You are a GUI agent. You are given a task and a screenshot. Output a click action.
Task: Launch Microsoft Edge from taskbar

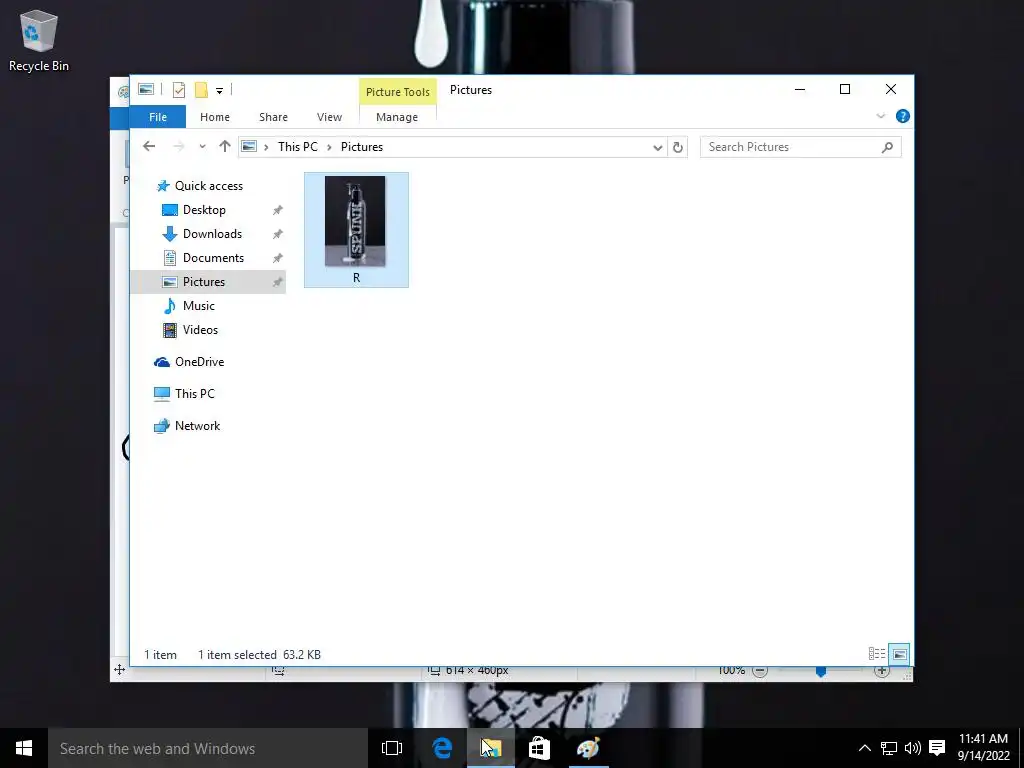pyautogui.click(x=442, y=748)
